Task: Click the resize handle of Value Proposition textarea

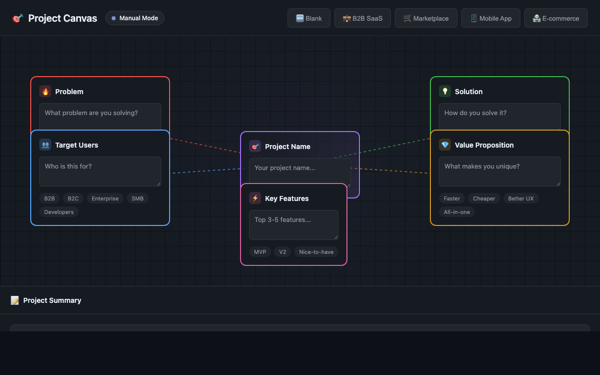Action: tap(558, 184)
